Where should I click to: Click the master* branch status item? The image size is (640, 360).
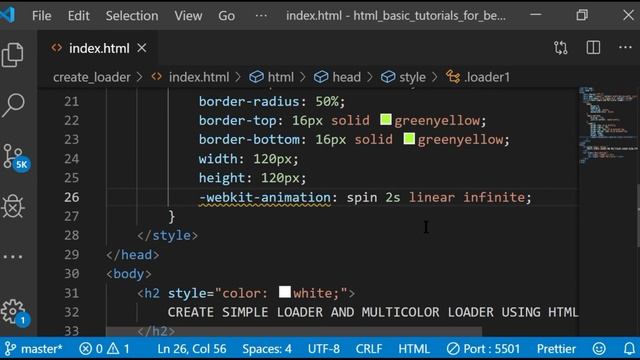[34, 349]
